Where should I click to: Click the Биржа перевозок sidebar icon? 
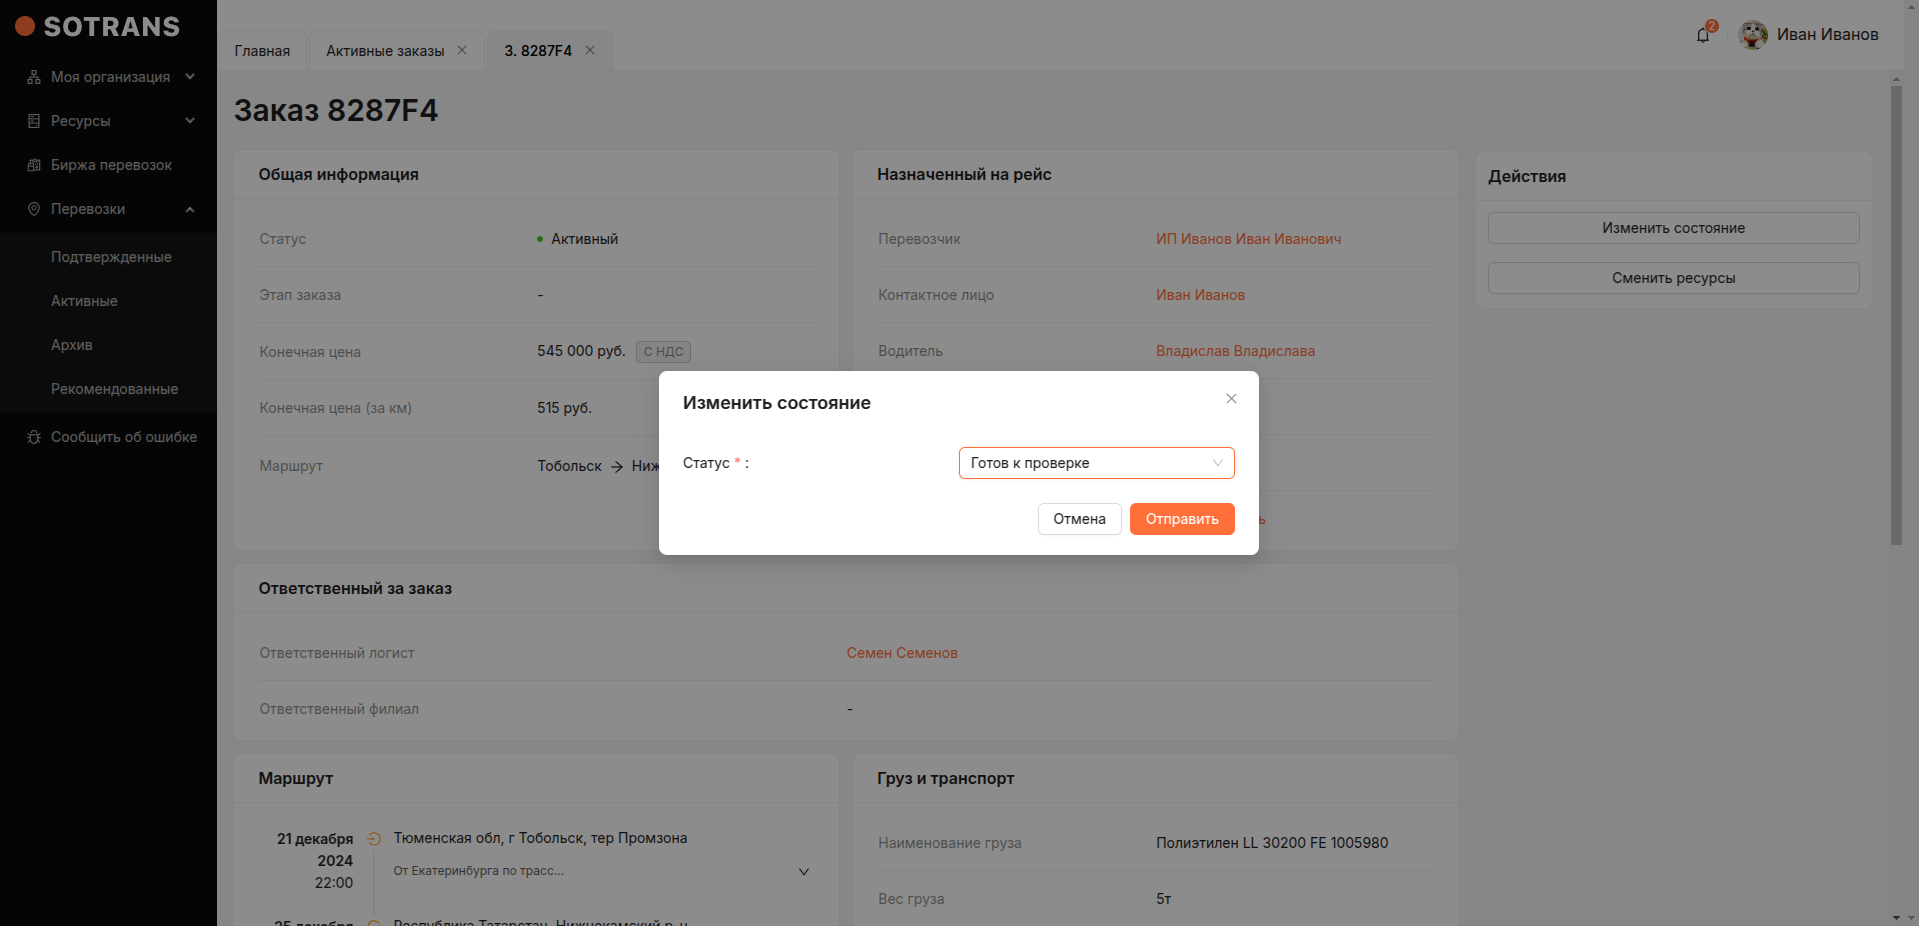click(34, 165)
